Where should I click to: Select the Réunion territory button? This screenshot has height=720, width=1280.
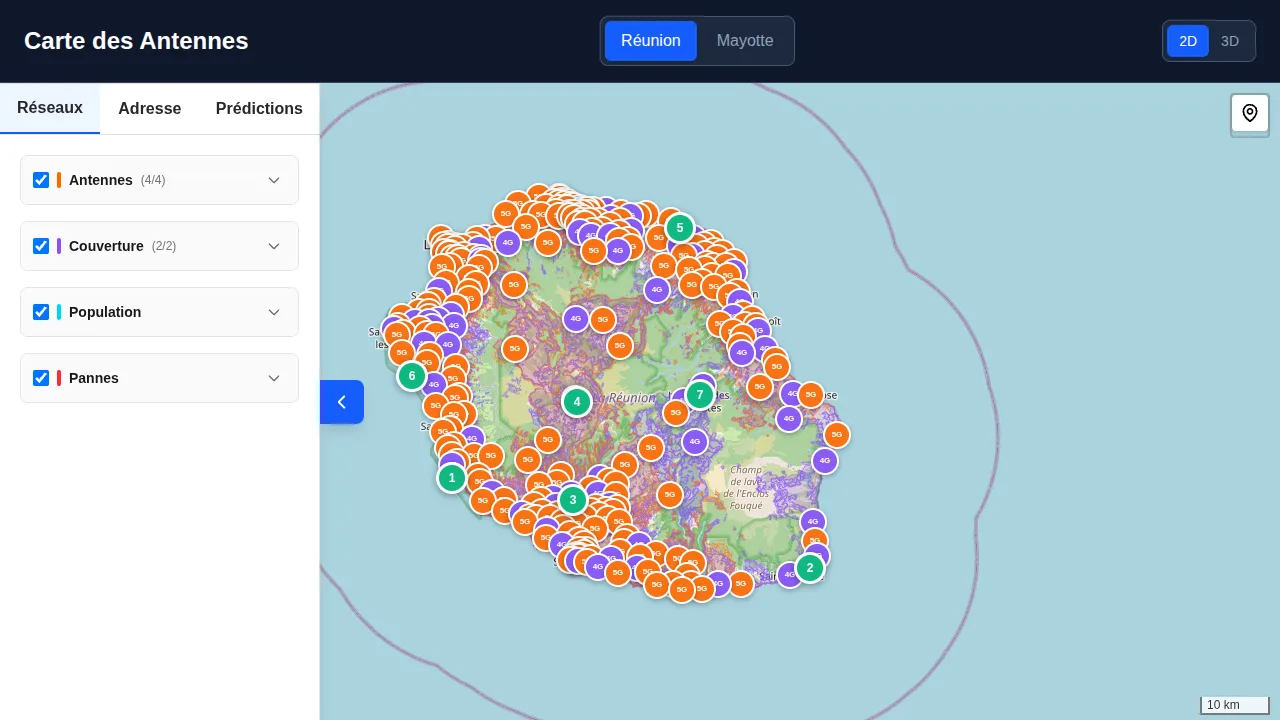tap(651, 41)
